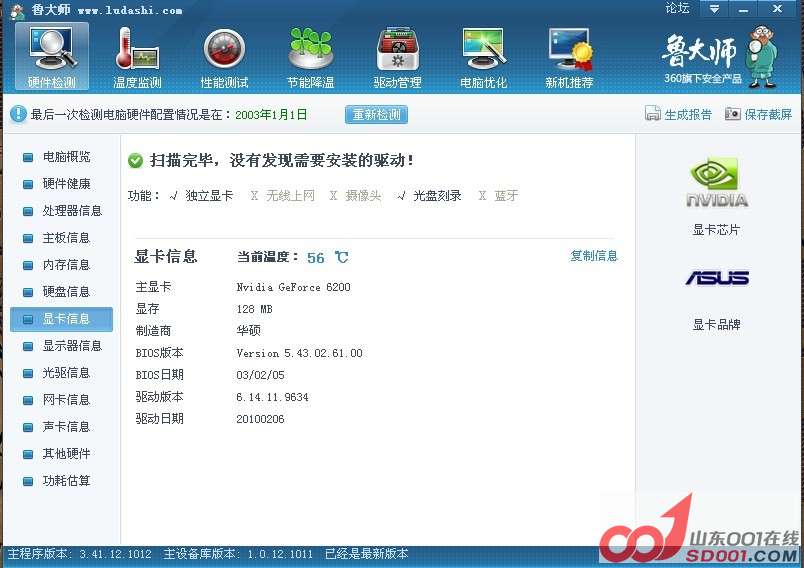The width and height of the screenshot is (804, 568).
Task: Select 硬盘信息 in the sidebar
Action: click(x=66, y=292)
